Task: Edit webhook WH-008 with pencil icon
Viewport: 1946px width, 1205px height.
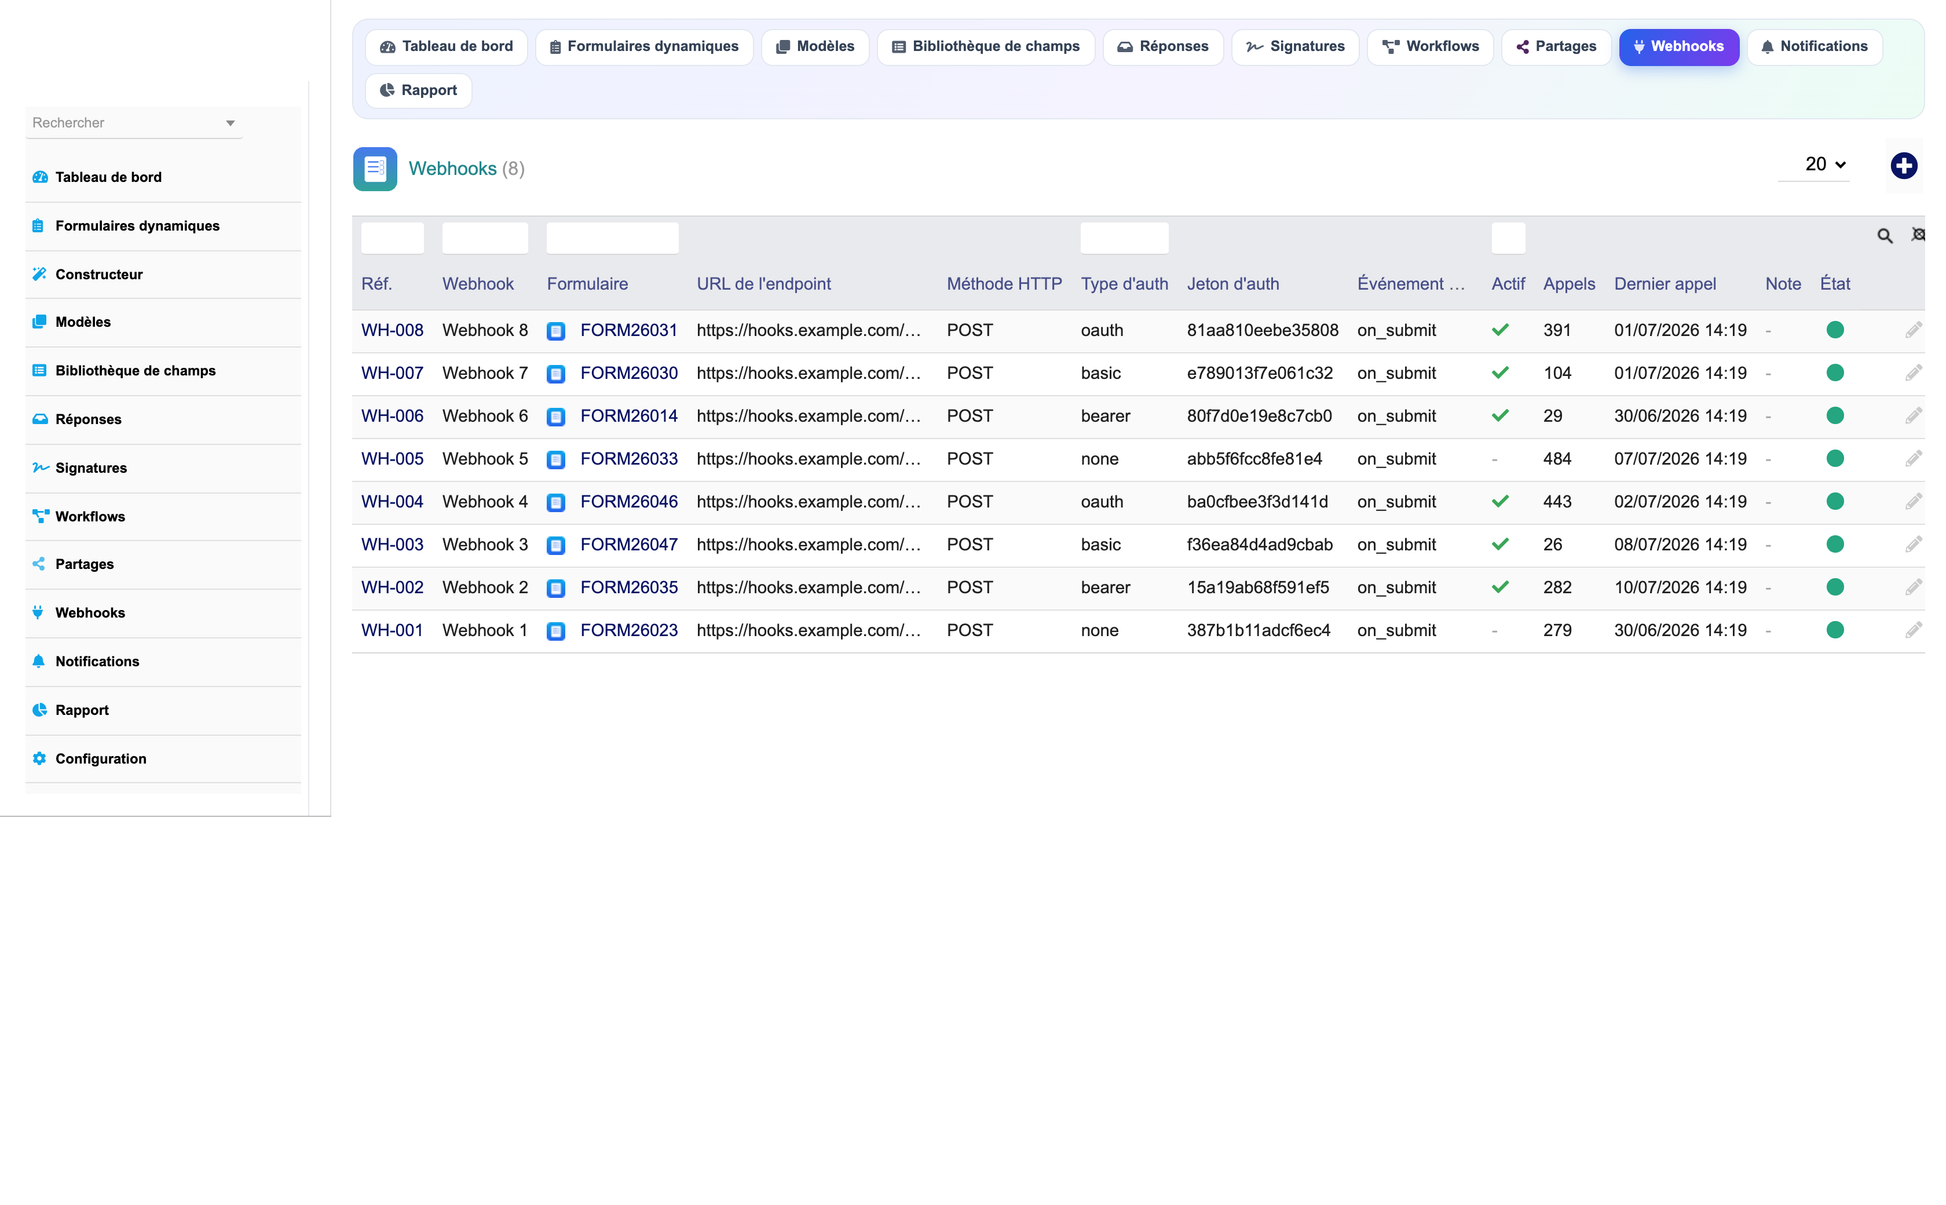Action: coord(1913,330)
